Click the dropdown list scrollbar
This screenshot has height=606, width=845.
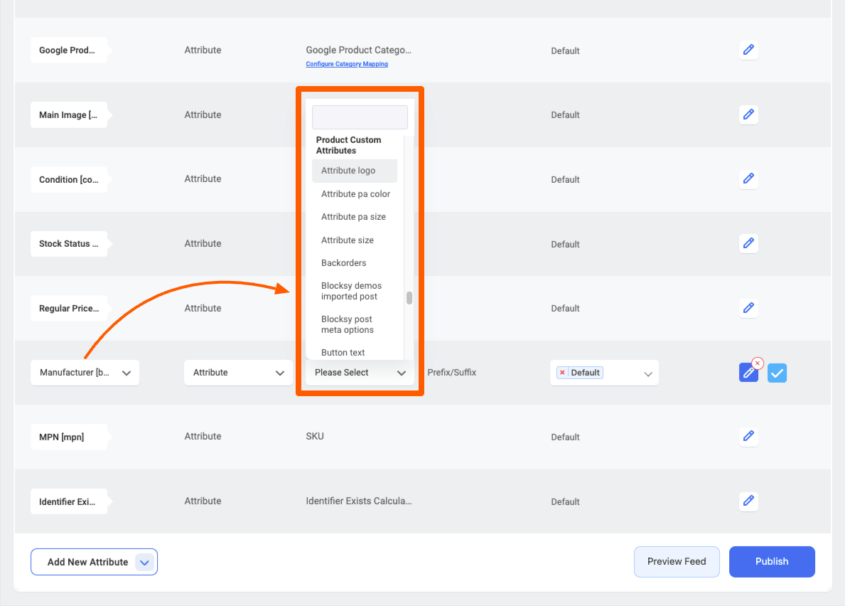pyautogui.click(x=409, y=298)
